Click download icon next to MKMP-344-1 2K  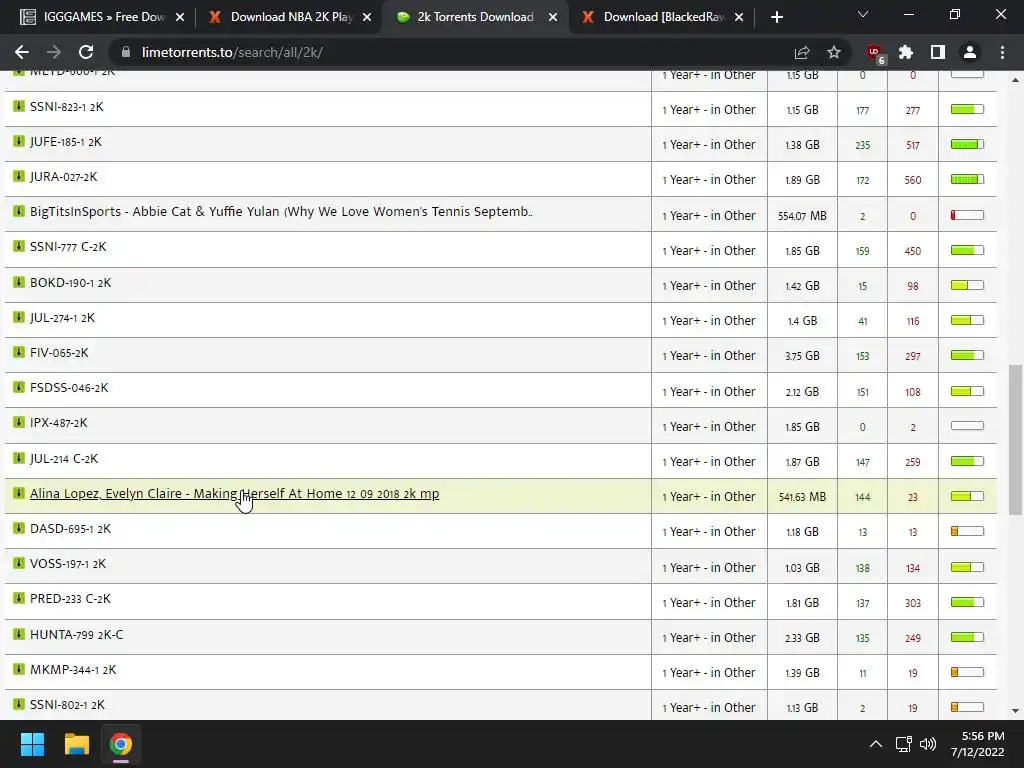pyautogui.click(x=19, y=669)
